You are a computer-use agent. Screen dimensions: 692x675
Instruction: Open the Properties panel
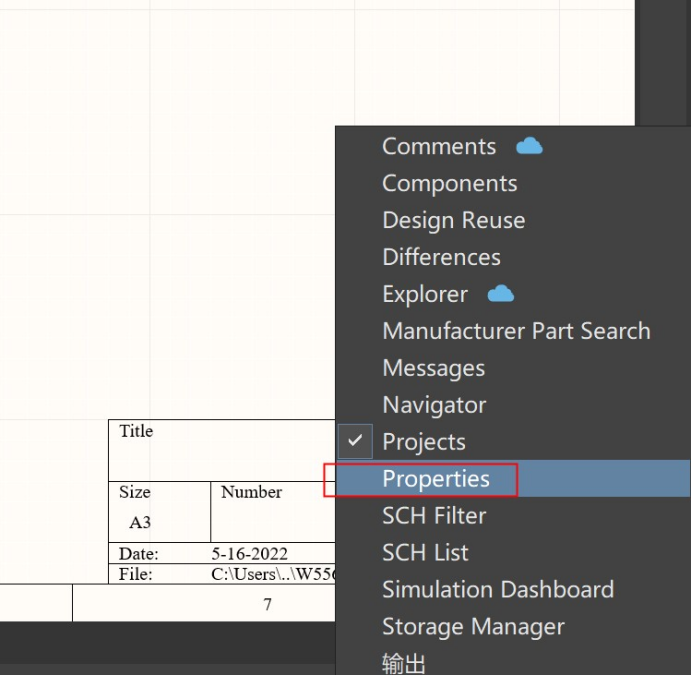point(436,479)
